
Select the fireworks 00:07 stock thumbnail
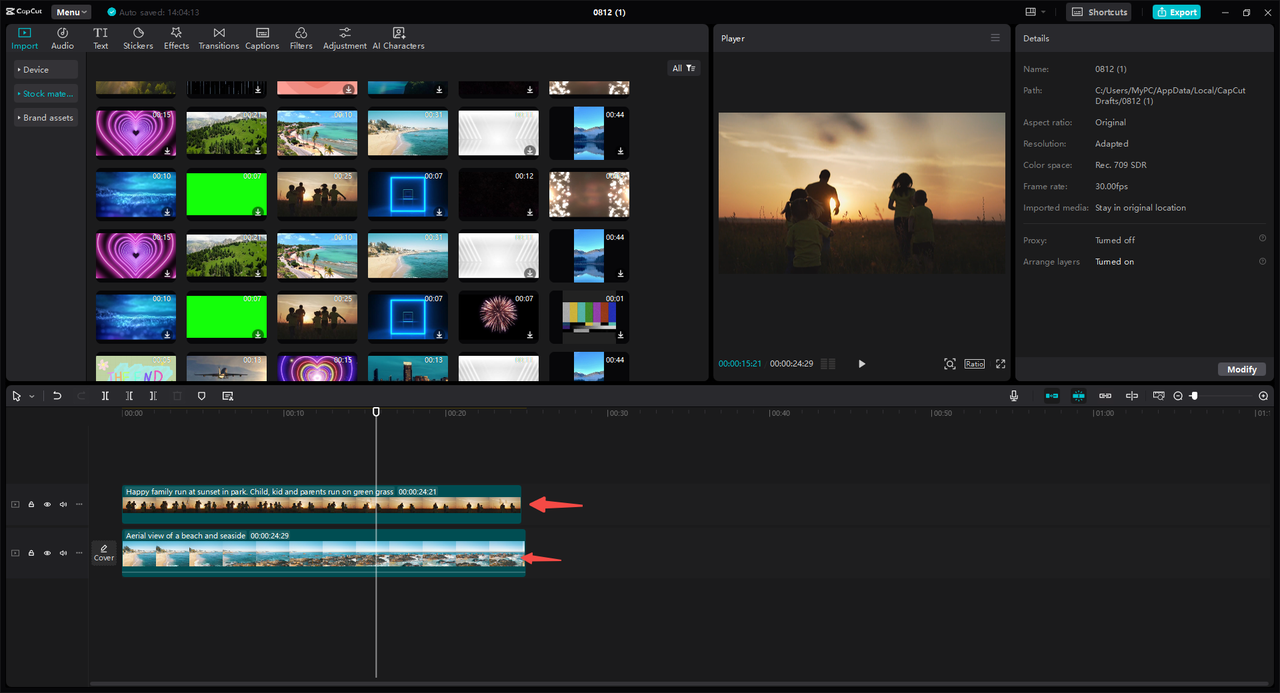[x=498, y=315]
